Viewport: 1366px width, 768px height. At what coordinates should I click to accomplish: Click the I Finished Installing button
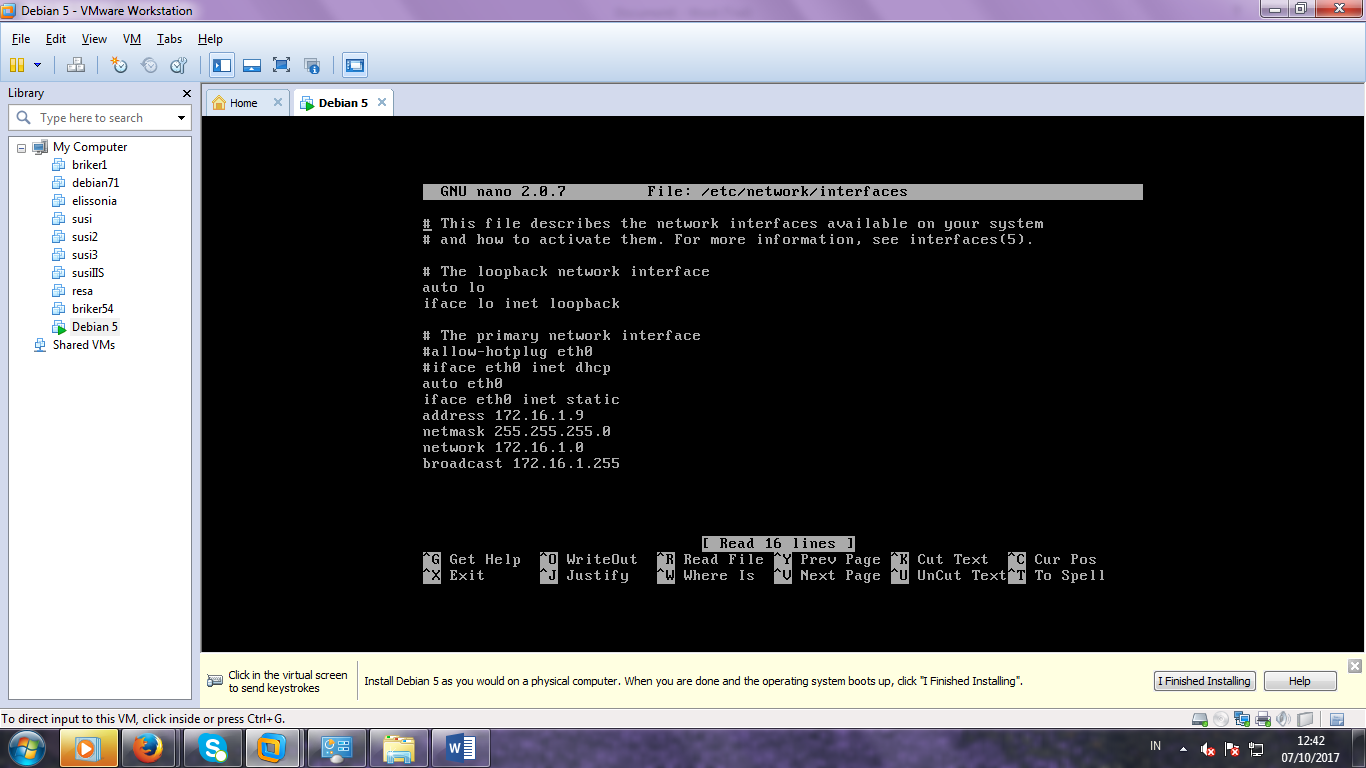1204,681
